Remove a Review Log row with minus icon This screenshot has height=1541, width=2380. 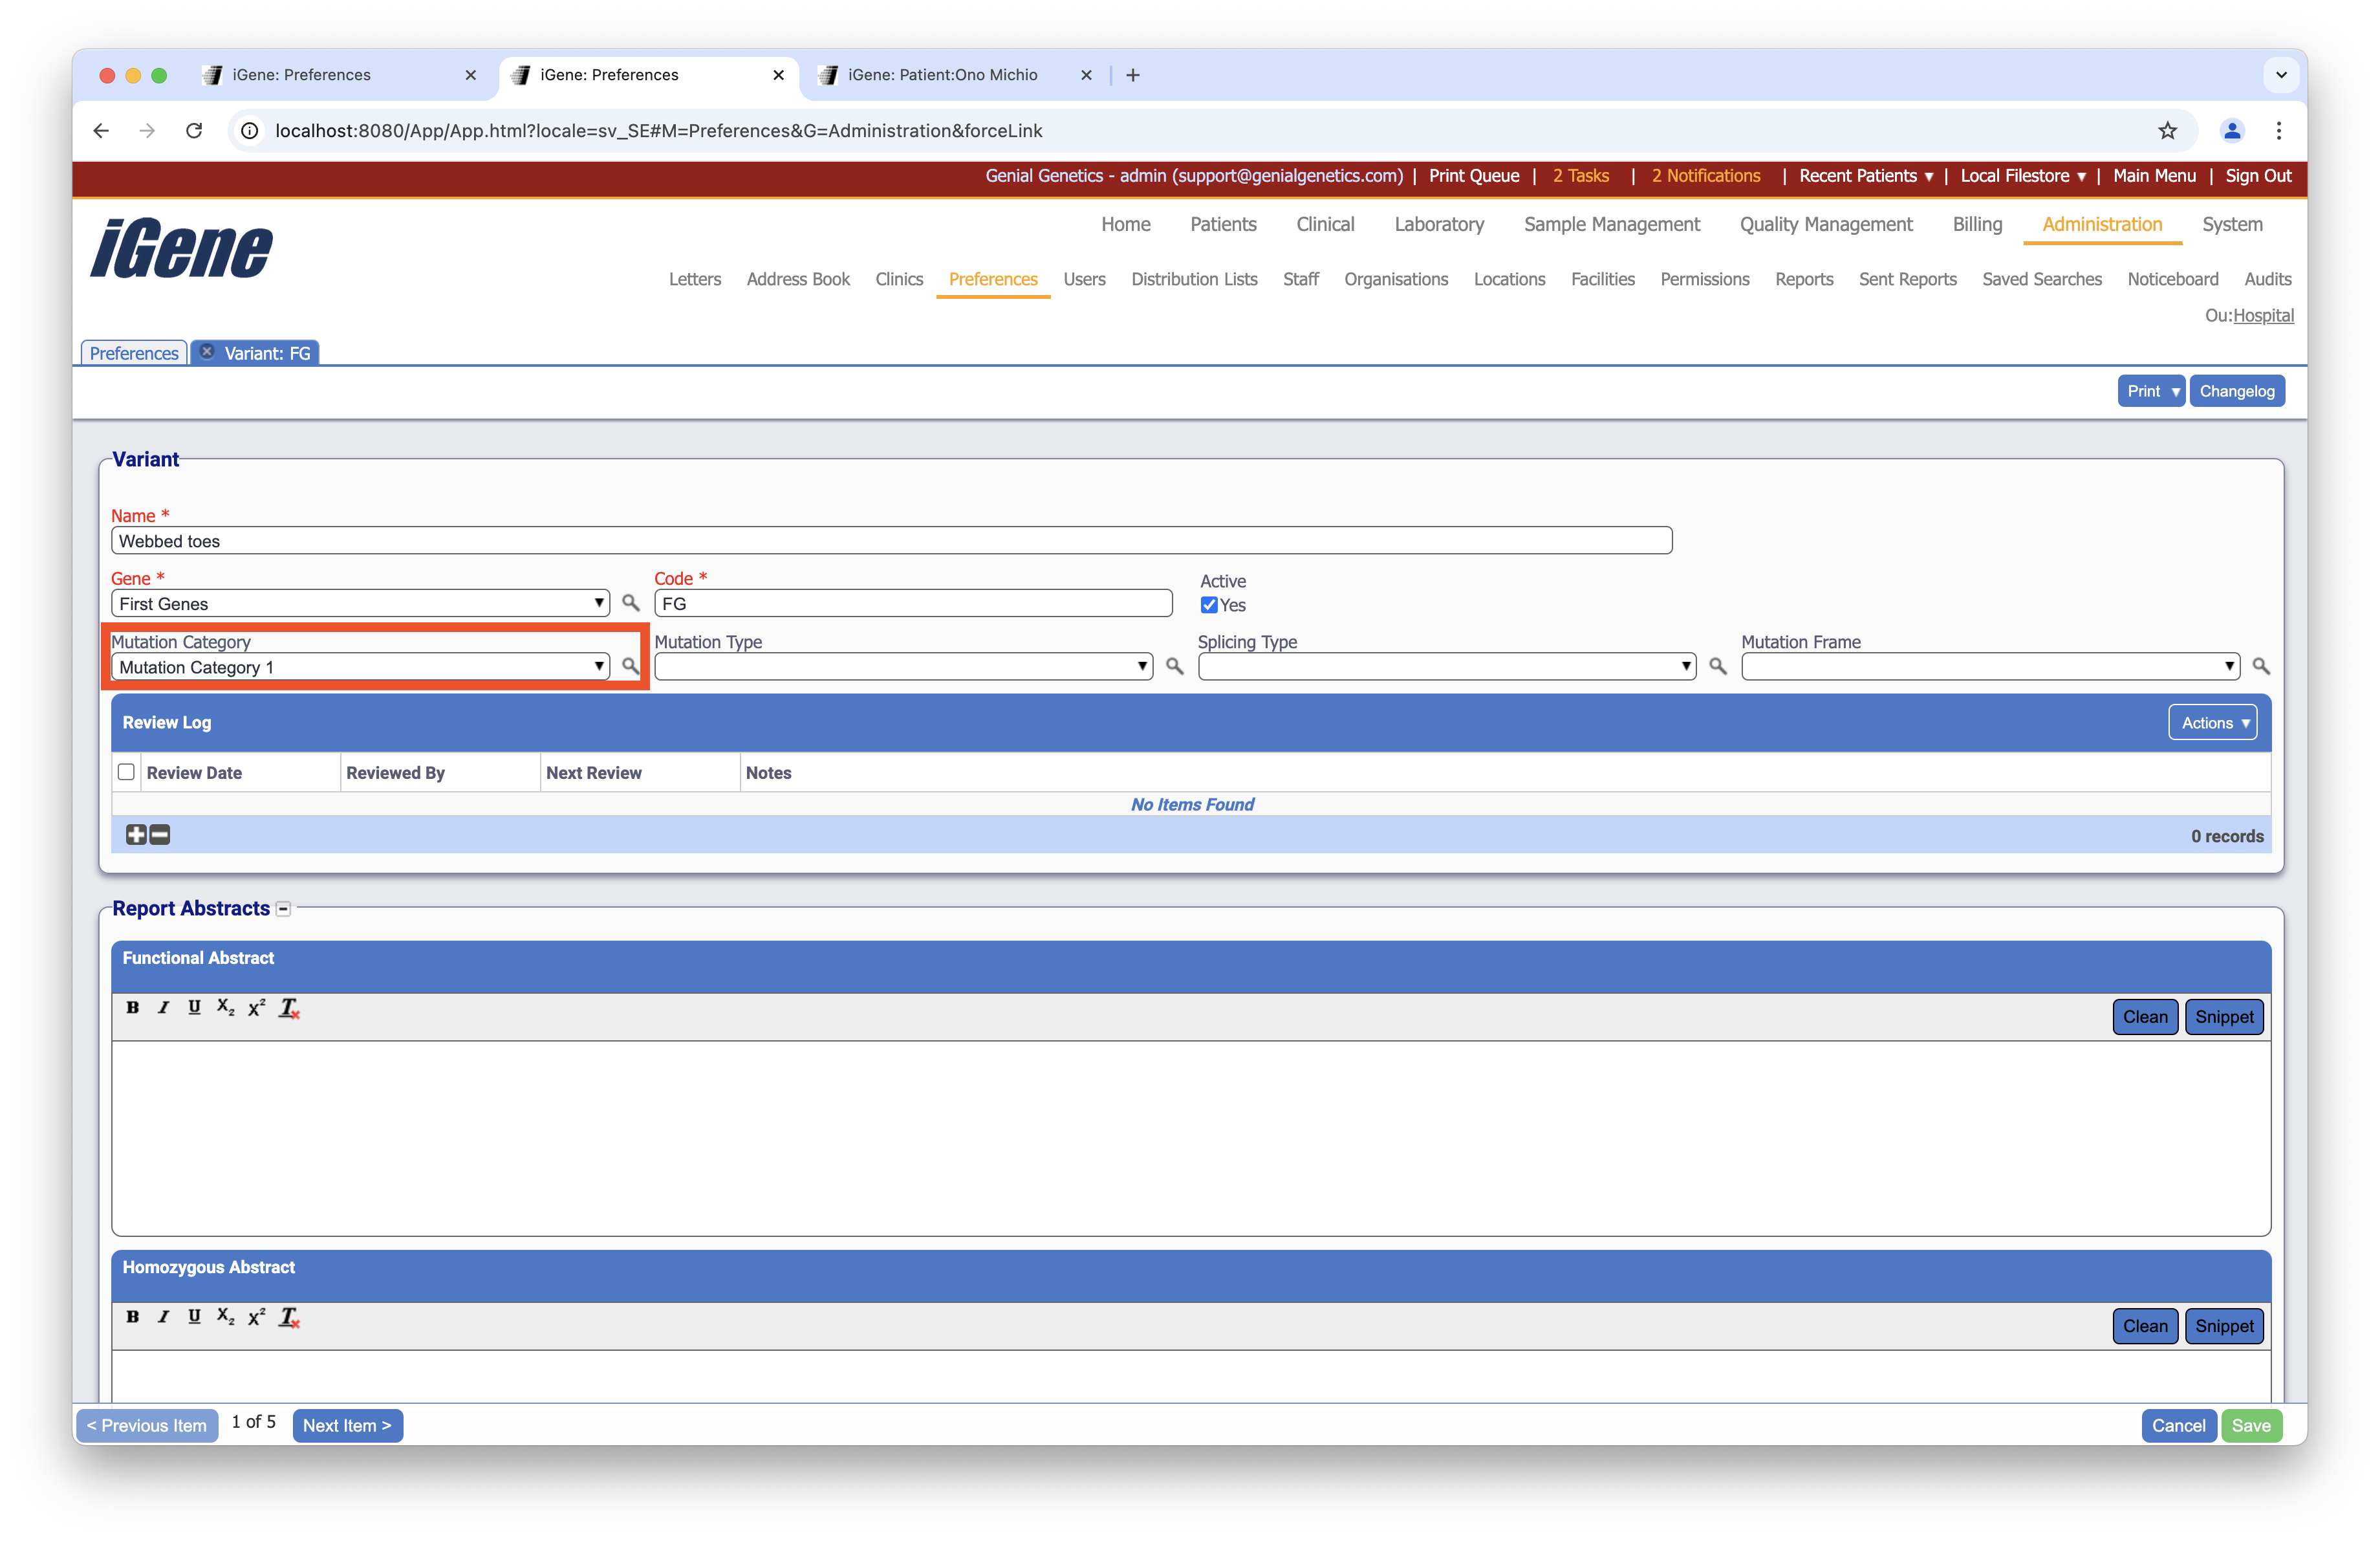[x=160, y=835]
